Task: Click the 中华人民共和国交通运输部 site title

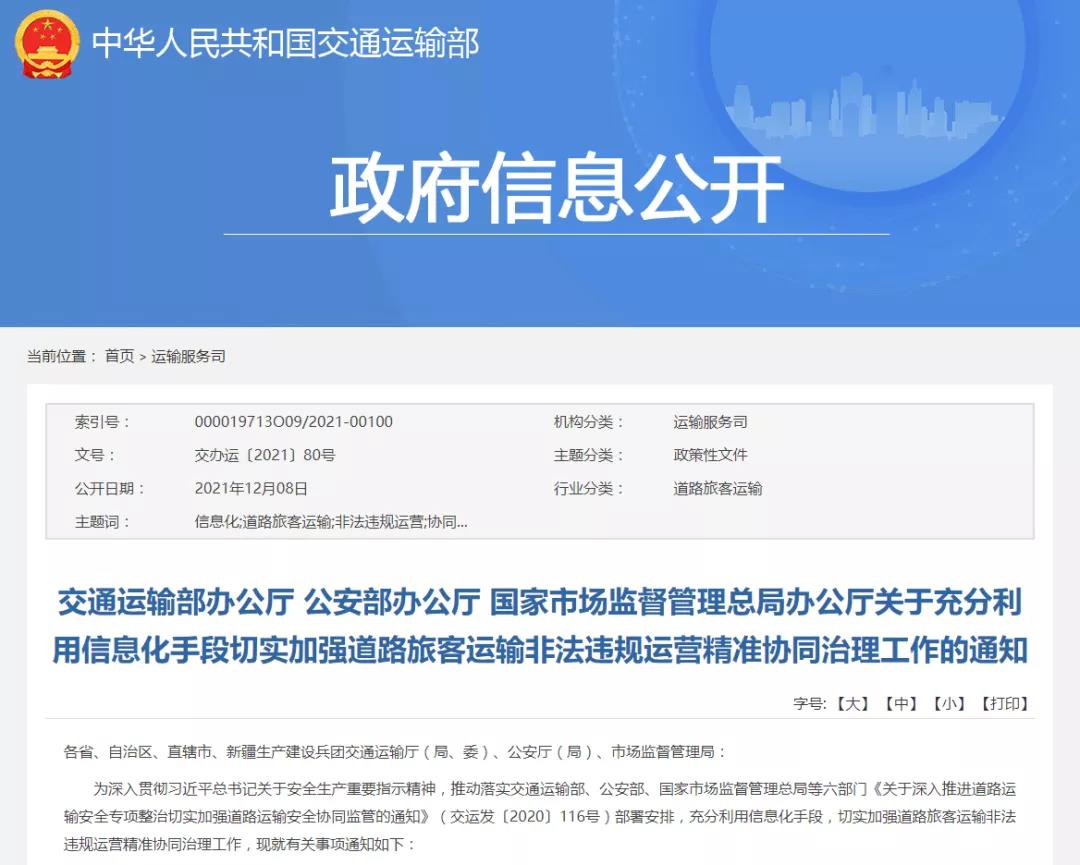Action: 285,44
